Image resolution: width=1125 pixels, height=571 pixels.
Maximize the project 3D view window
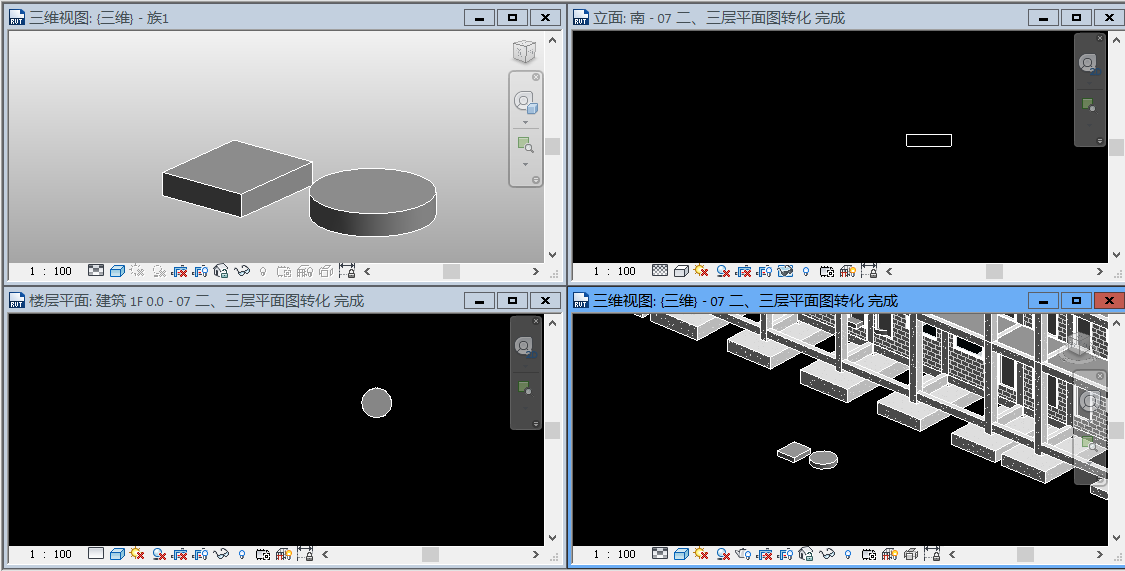[x=1076, y=300]
